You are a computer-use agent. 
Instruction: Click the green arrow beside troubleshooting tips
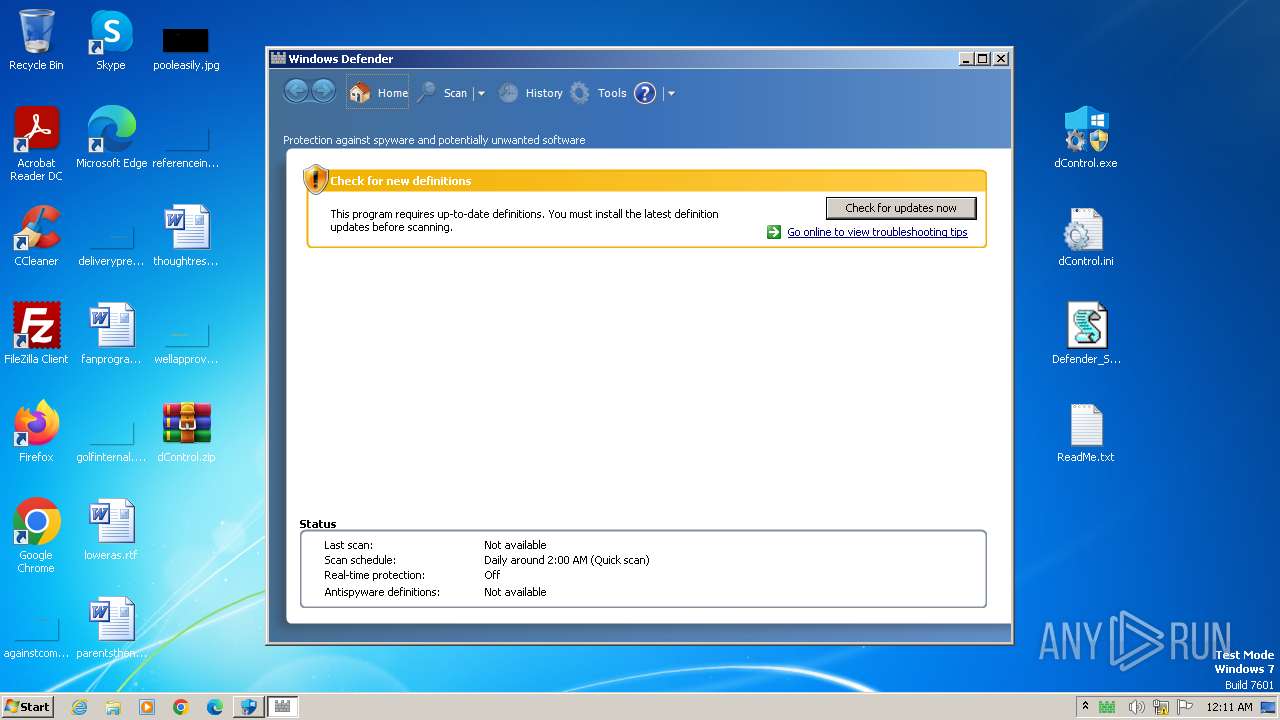coord(774,232)
